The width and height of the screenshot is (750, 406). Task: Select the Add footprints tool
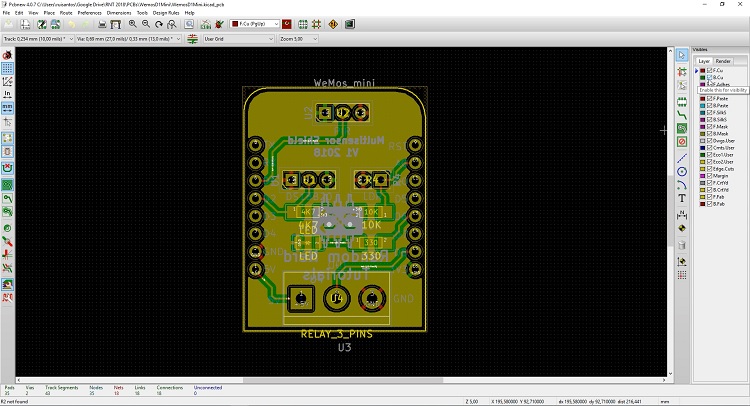682,100
